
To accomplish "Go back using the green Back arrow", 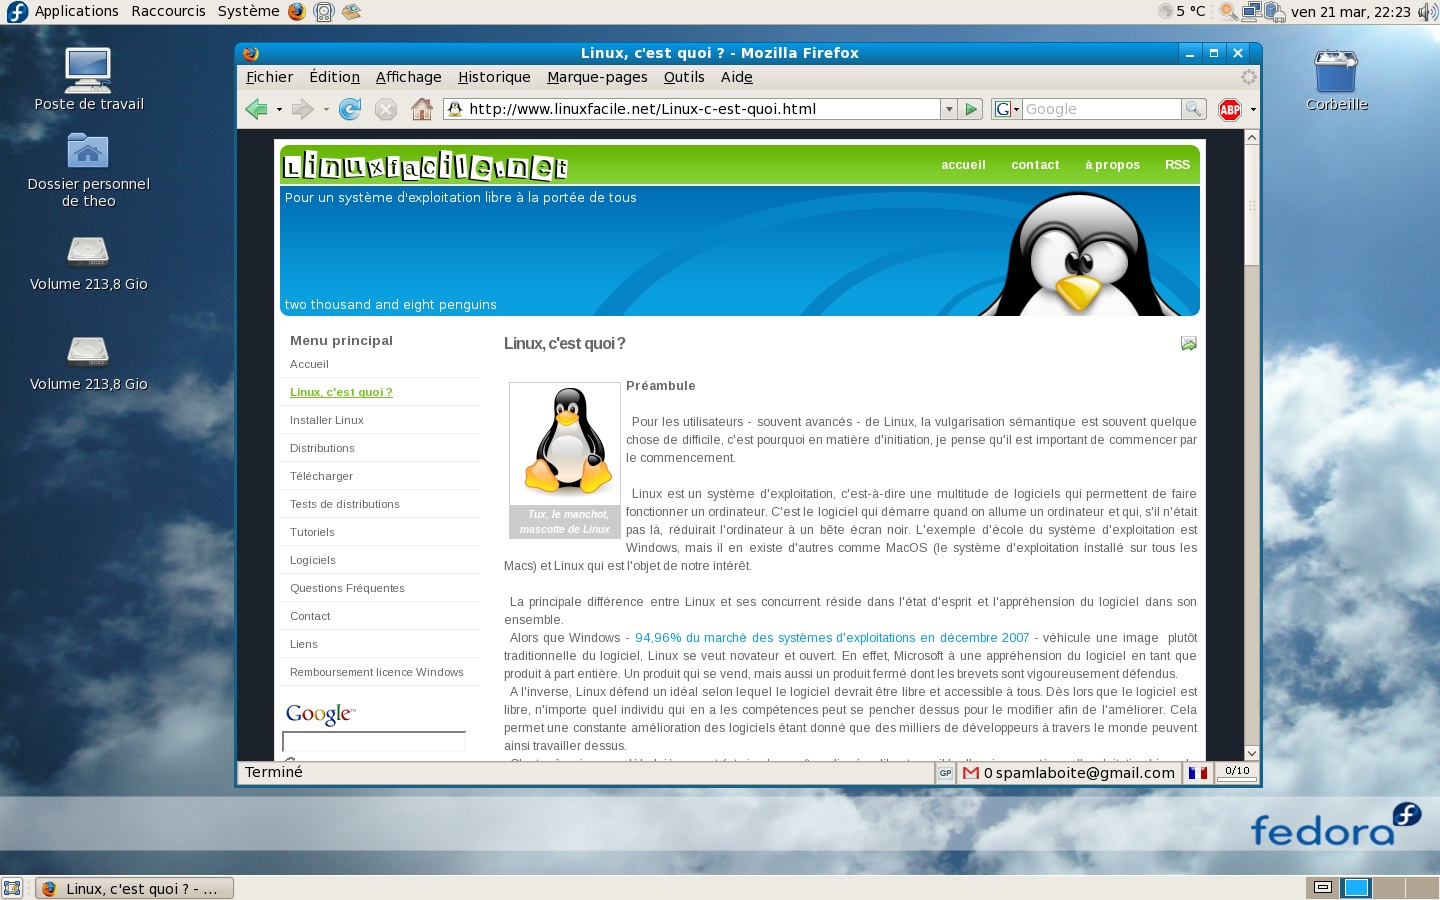I will 256,109.
